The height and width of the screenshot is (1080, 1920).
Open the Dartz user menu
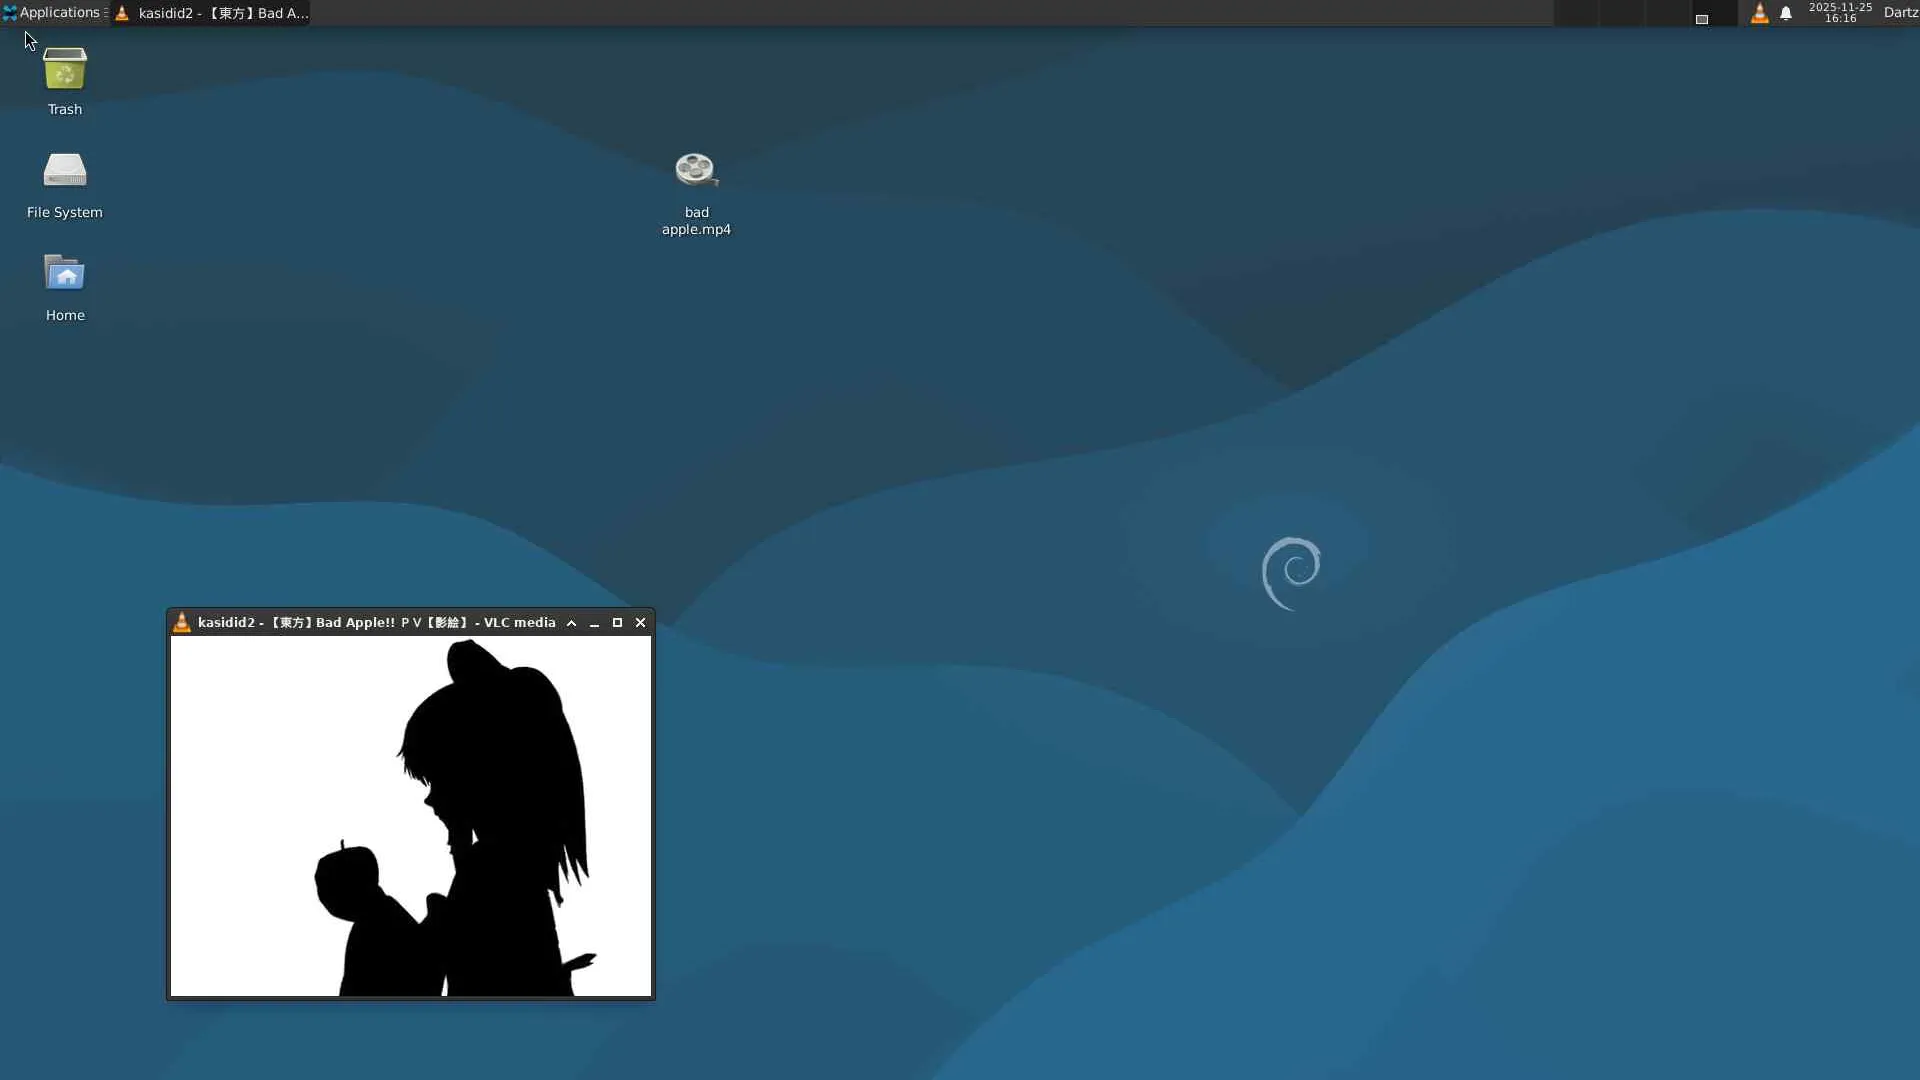(x=1900, y=13)
